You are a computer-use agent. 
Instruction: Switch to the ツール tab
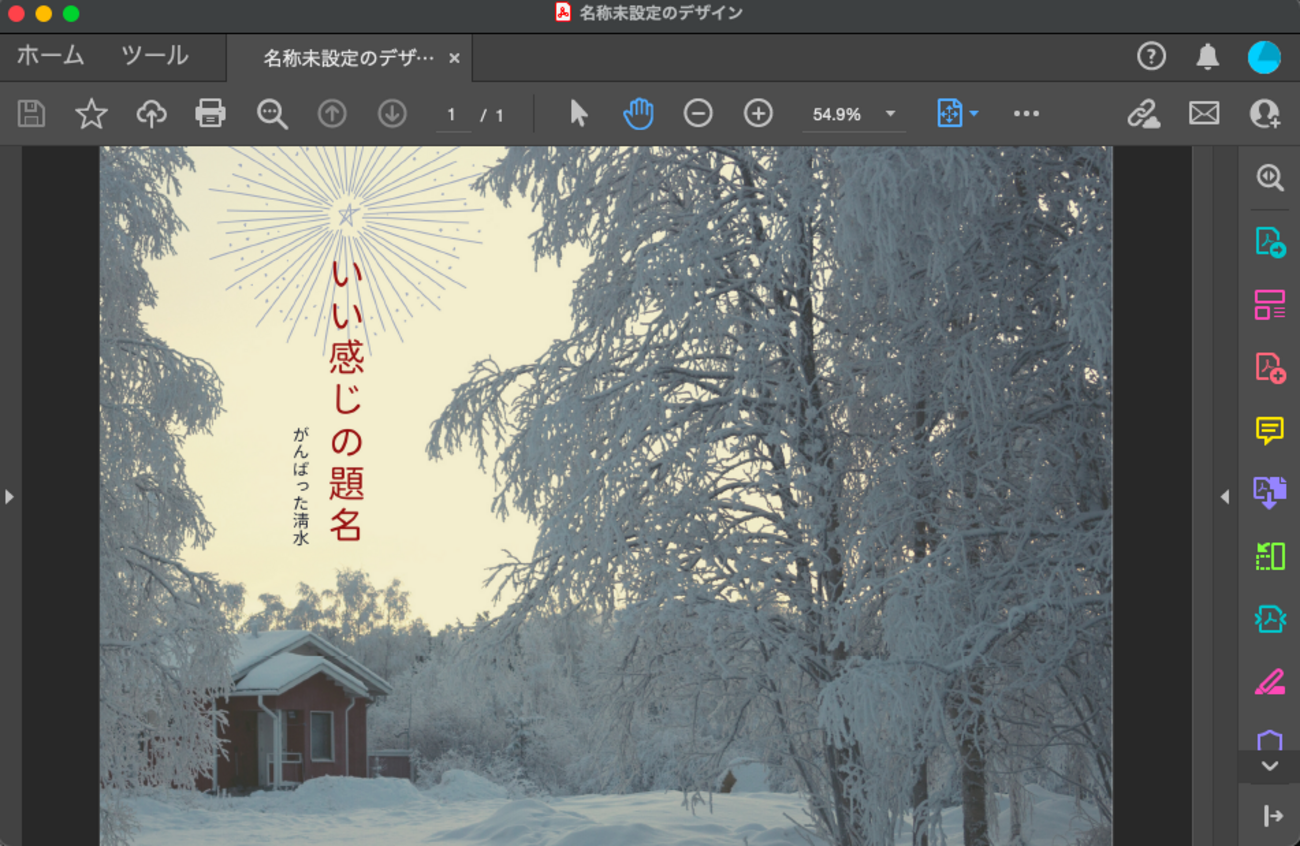click(x=154, y=56)
